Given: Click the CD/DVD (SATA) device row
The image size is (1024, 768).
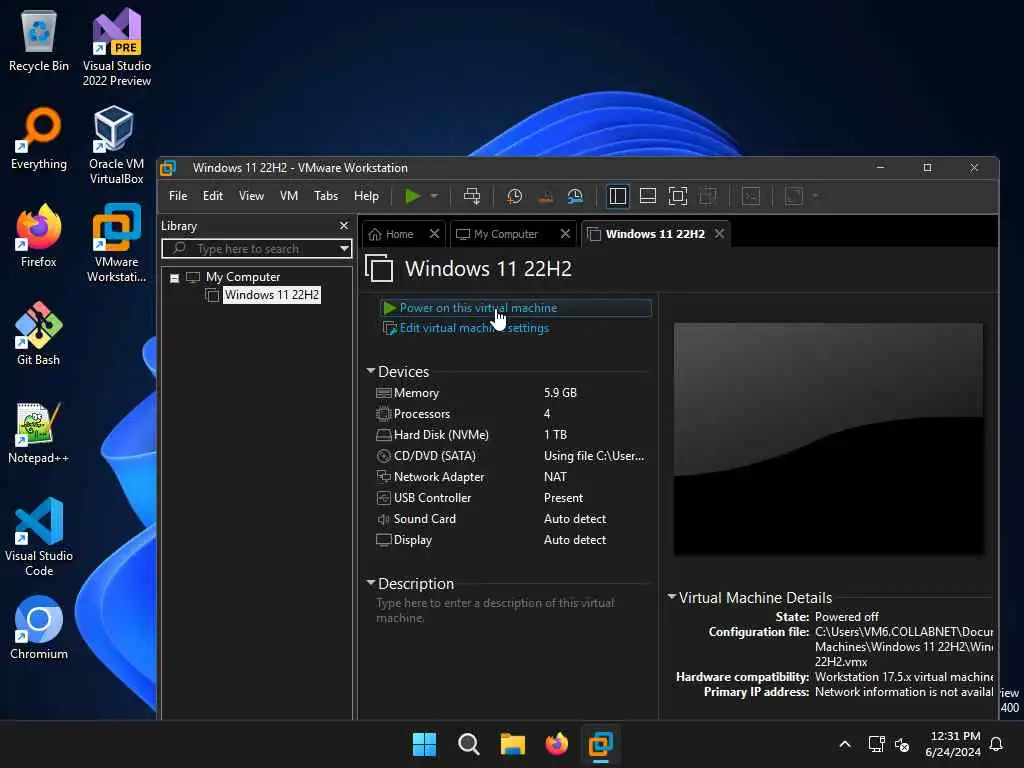Looking at the screenshot, I should point(511,456).
